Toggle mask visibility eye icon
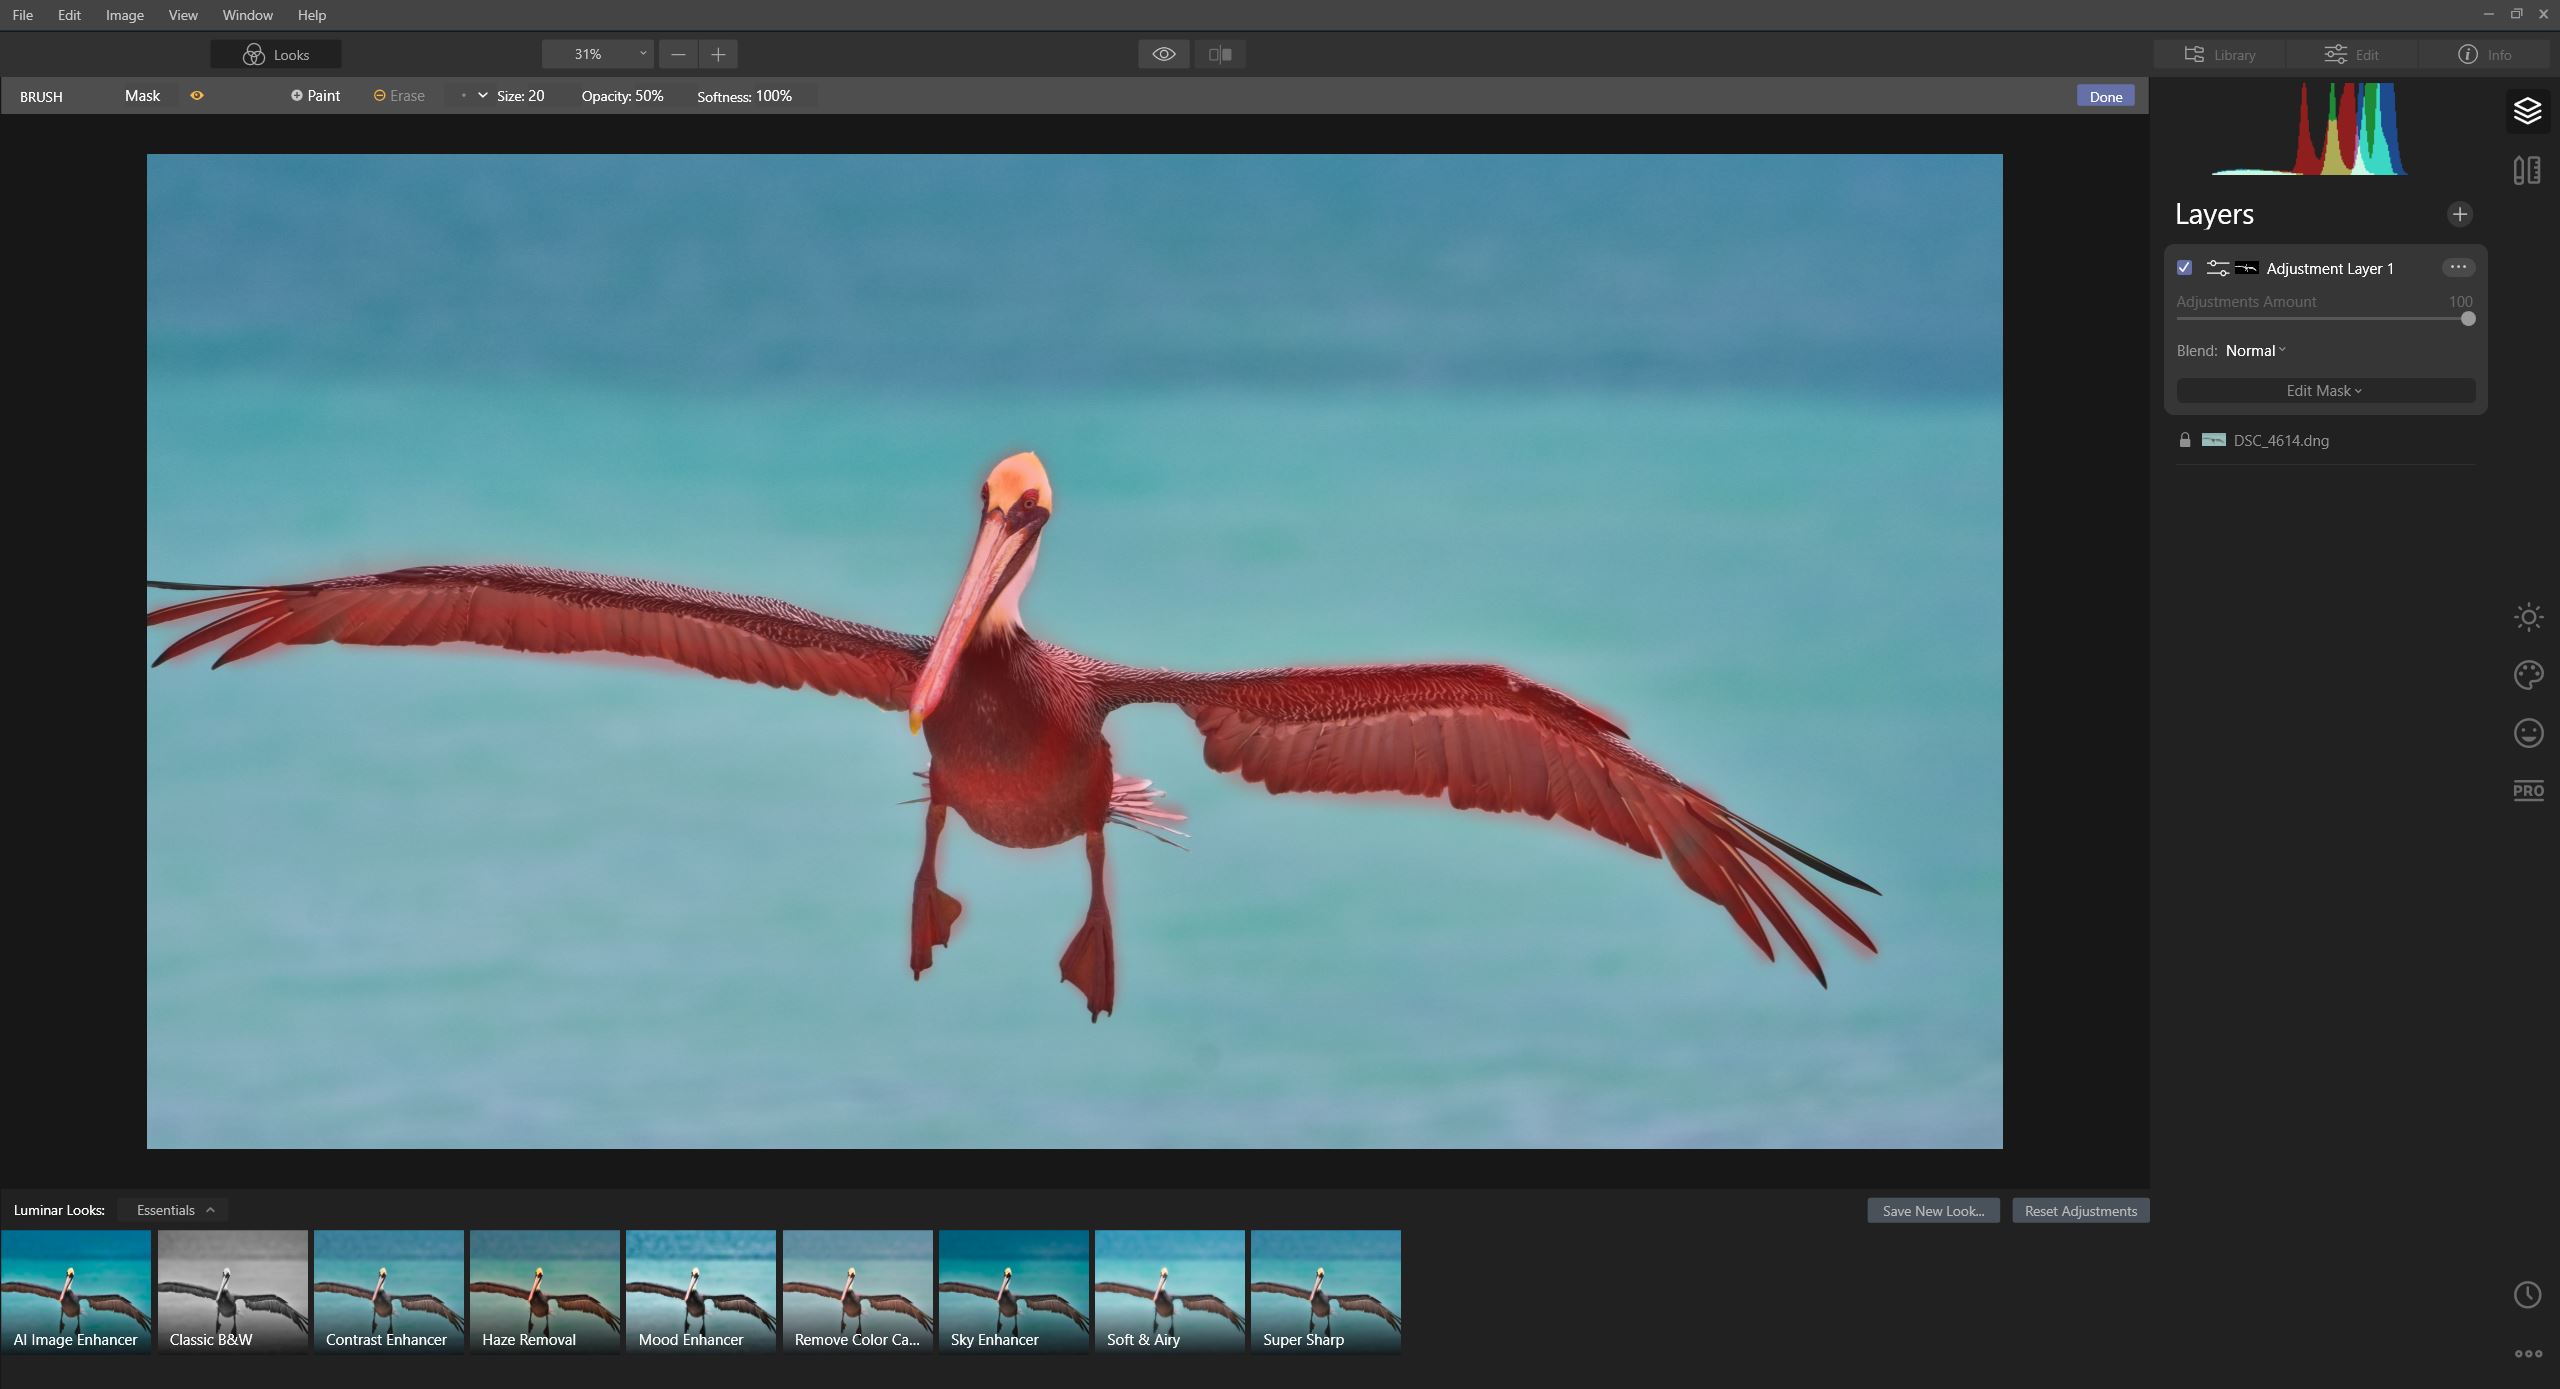The image size is (2560, 1389). click(197, 96)
